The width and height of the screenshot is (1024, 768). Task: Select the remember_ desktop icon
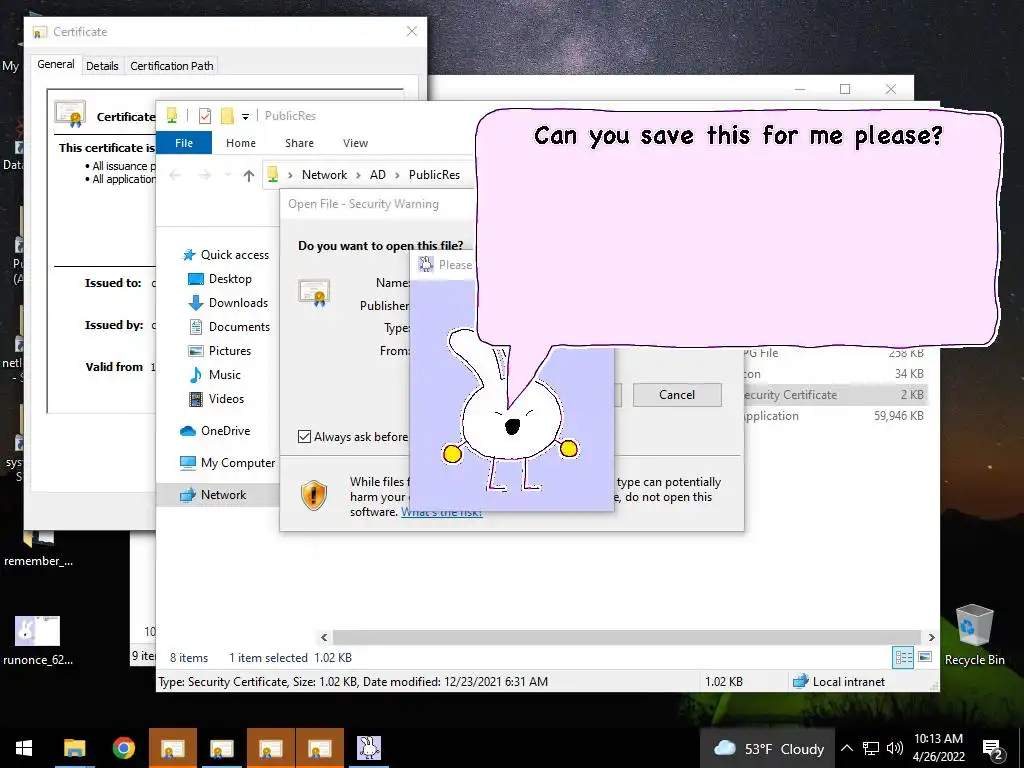coord(38,549)
